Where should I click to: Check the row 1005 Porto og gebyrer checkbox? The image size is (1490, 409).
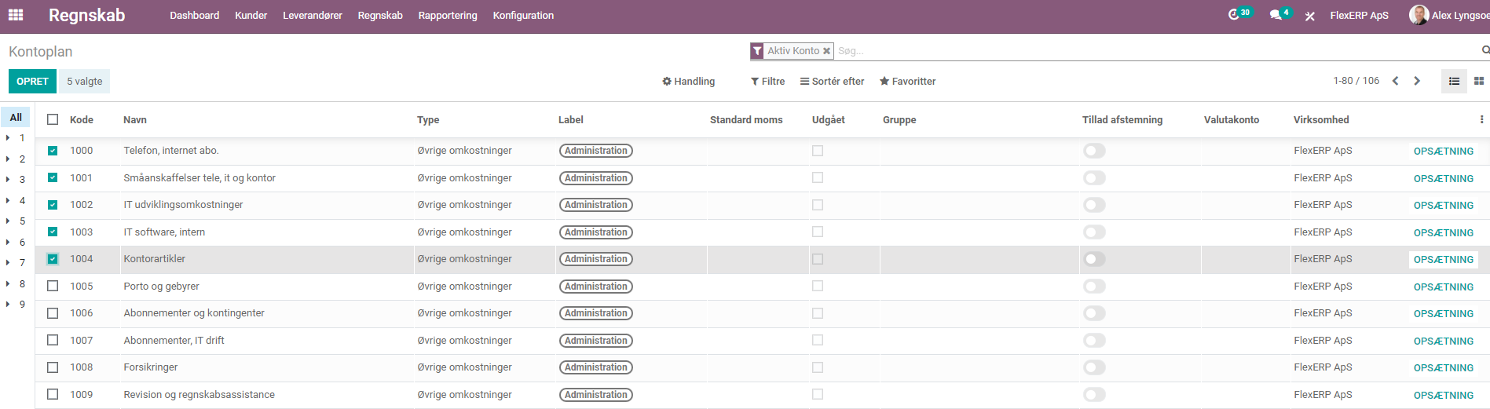coord(53,286)
